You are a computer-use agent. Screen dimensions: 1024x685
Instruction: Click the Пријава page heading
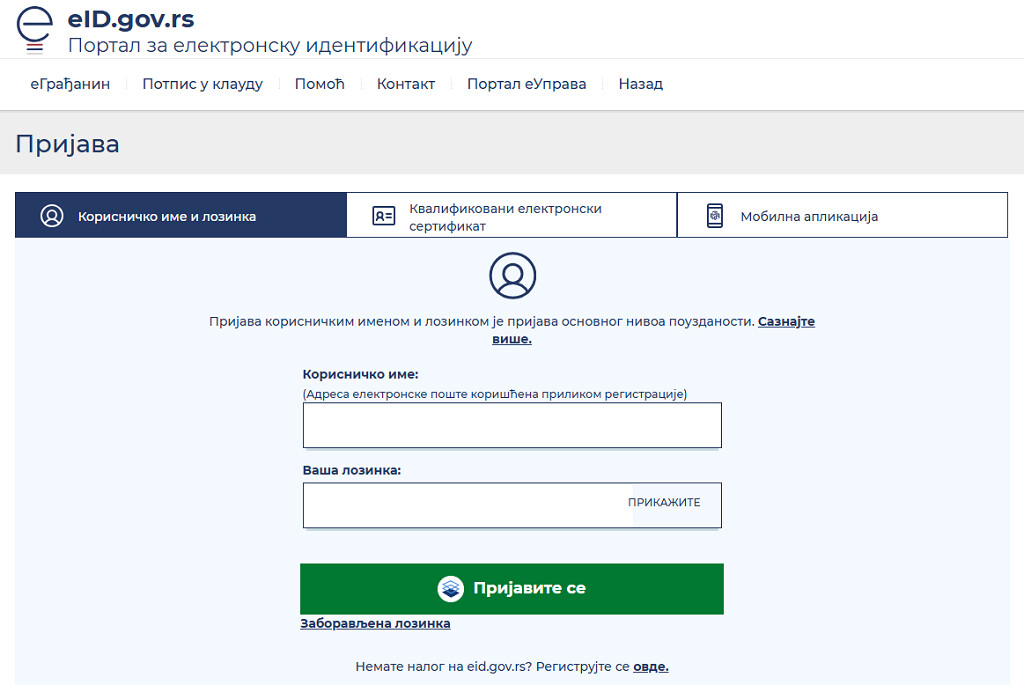67,144
